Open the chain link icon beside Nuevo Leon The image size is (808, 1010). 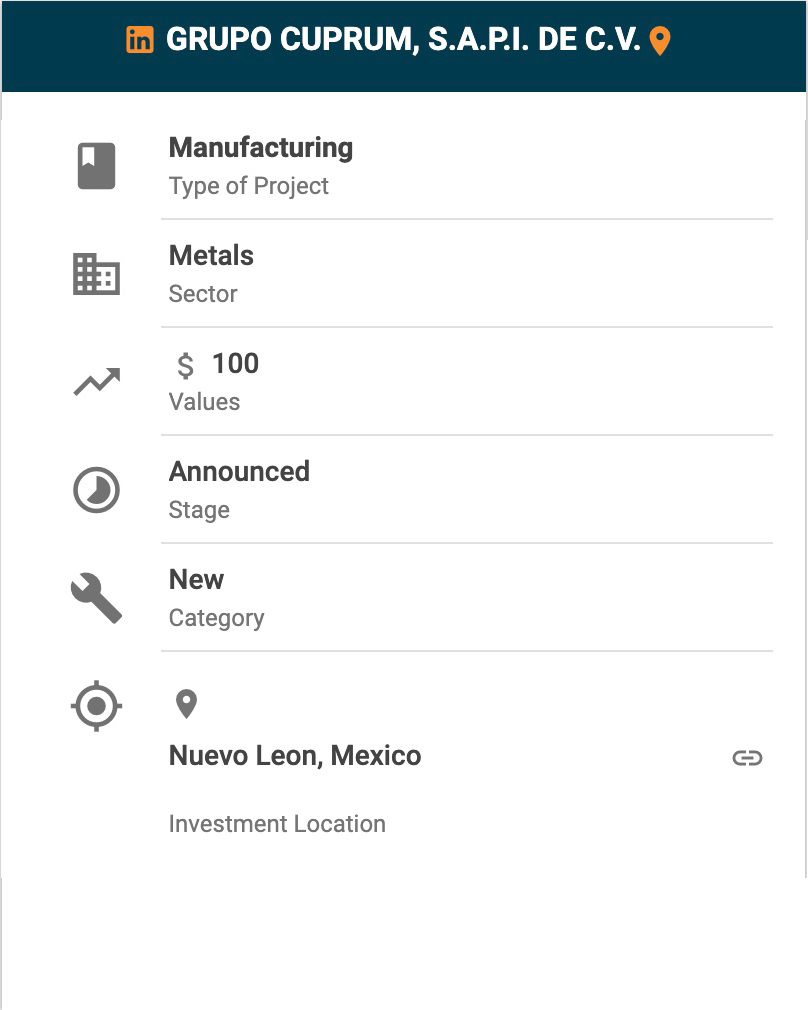click(x=747, y=758)
